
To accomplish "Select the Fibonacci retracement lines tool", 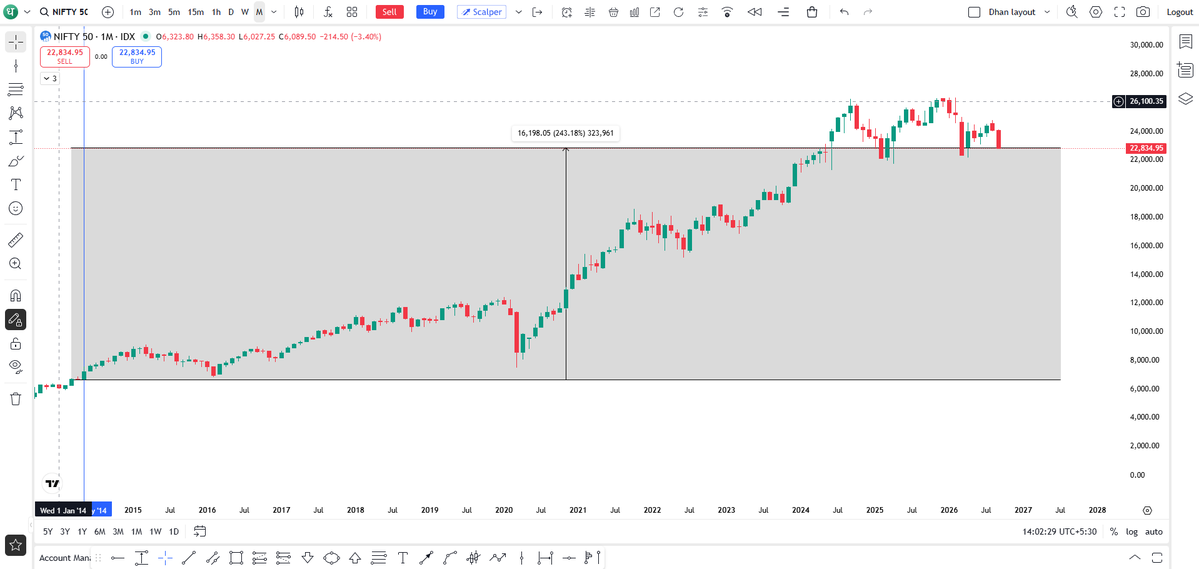I will pyautogui.click(x=15, y=89).
